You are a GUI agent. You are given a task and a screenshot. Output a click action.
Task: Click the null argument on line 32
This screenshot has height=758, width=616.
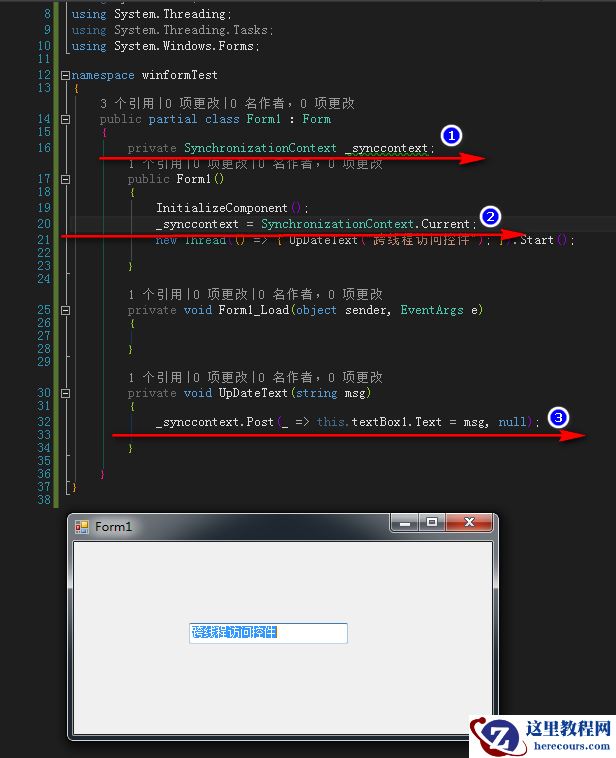[512, 422]
